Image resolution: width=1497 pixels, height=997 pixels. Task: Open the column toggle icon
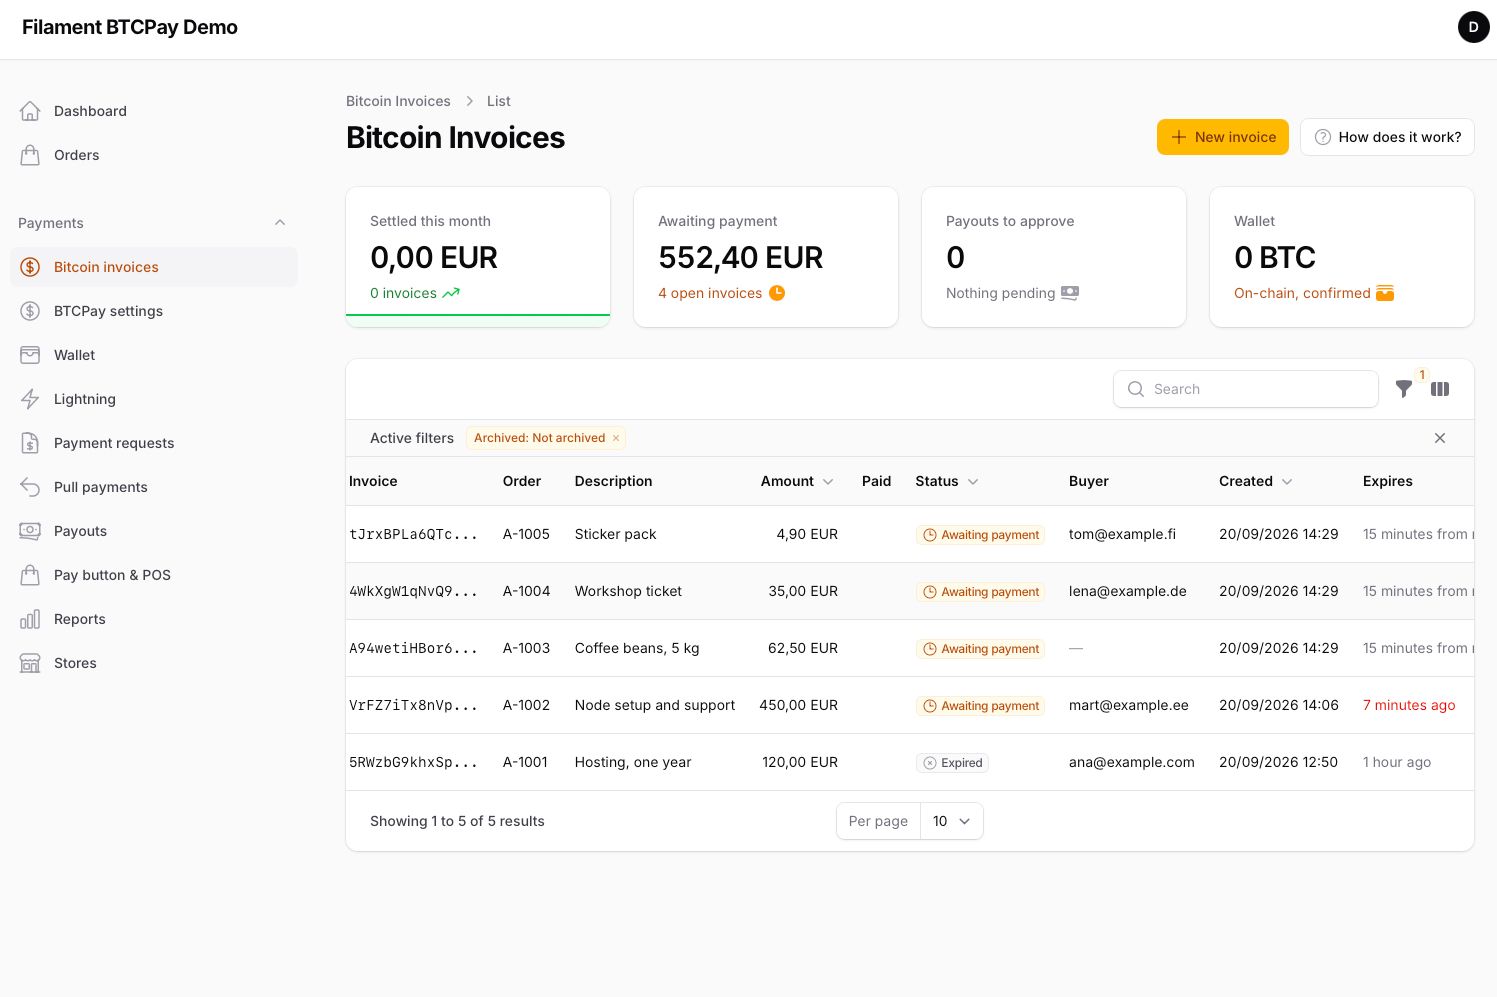pos(1440,389)
